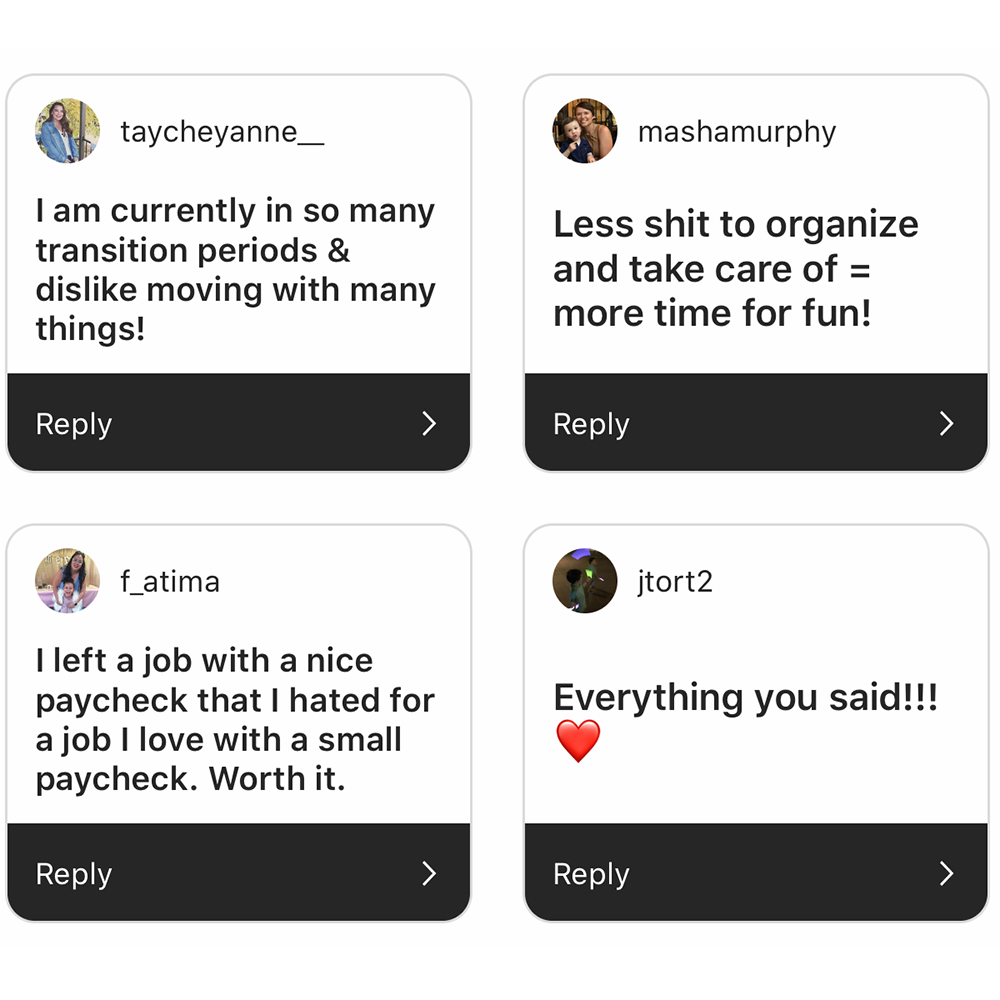
Task: Open taycheyanne__ profile picture
Action: coord(68,131)
